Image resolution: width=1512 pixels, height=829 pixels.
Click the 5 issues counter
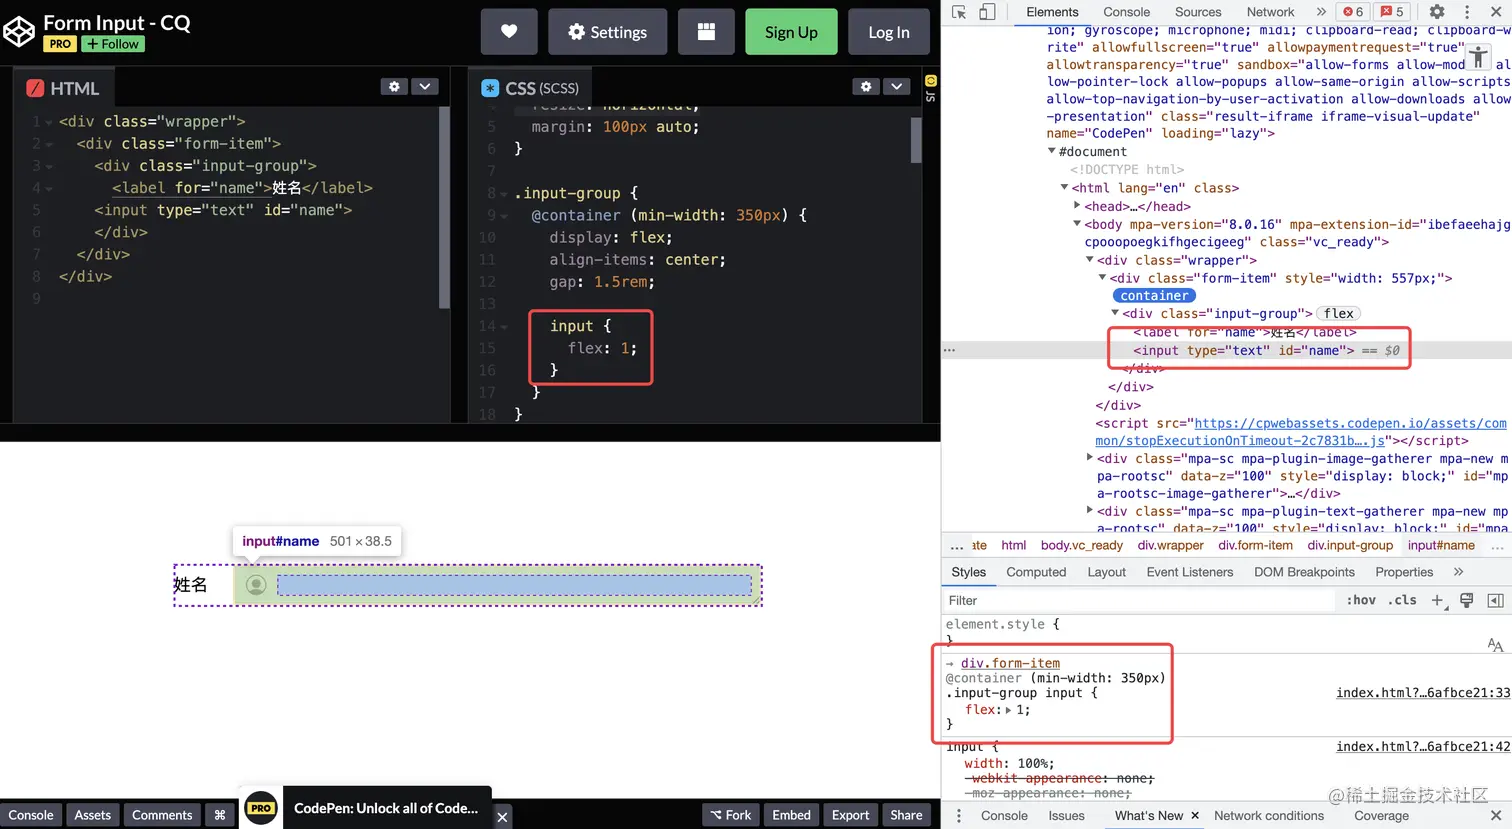1392,12
